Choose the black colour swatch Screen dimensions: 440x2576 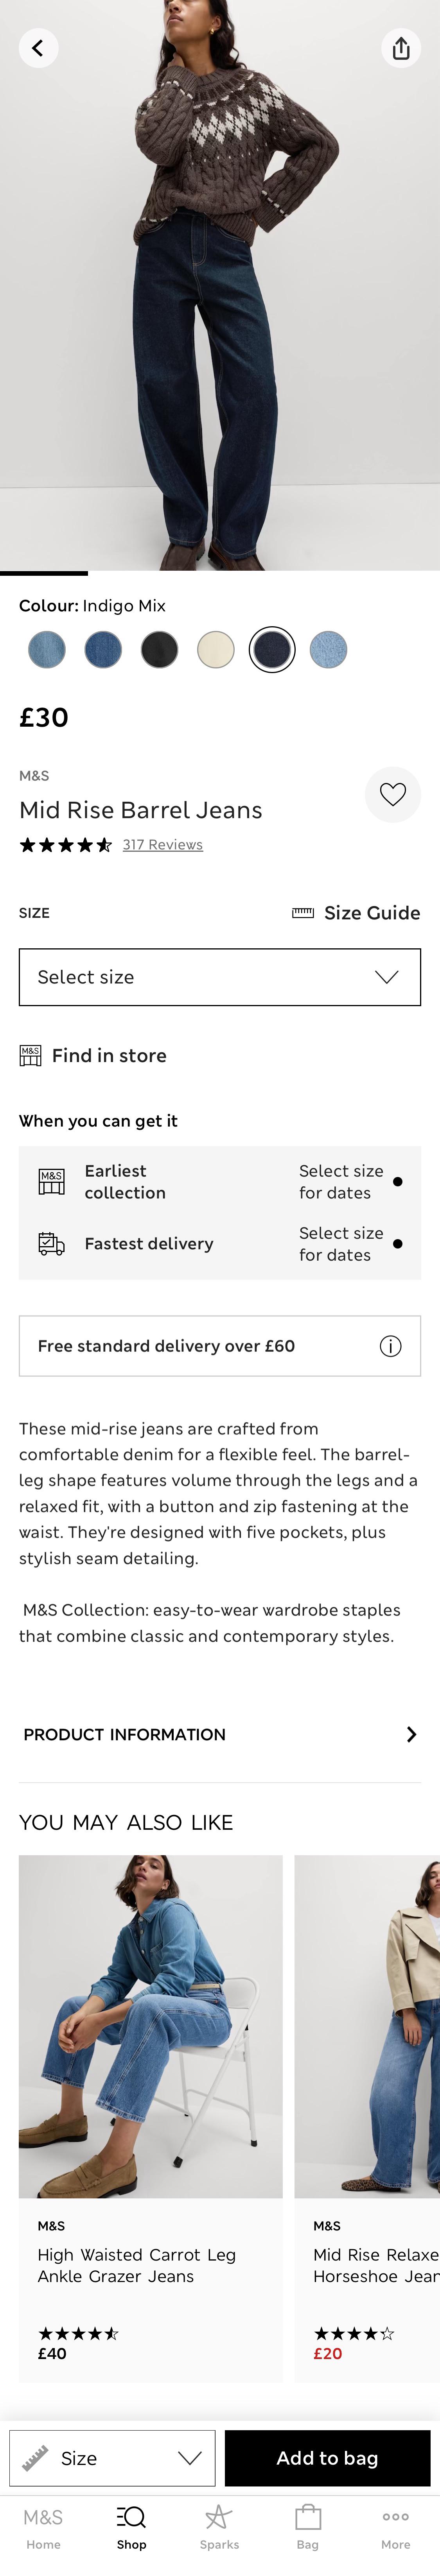160,649
